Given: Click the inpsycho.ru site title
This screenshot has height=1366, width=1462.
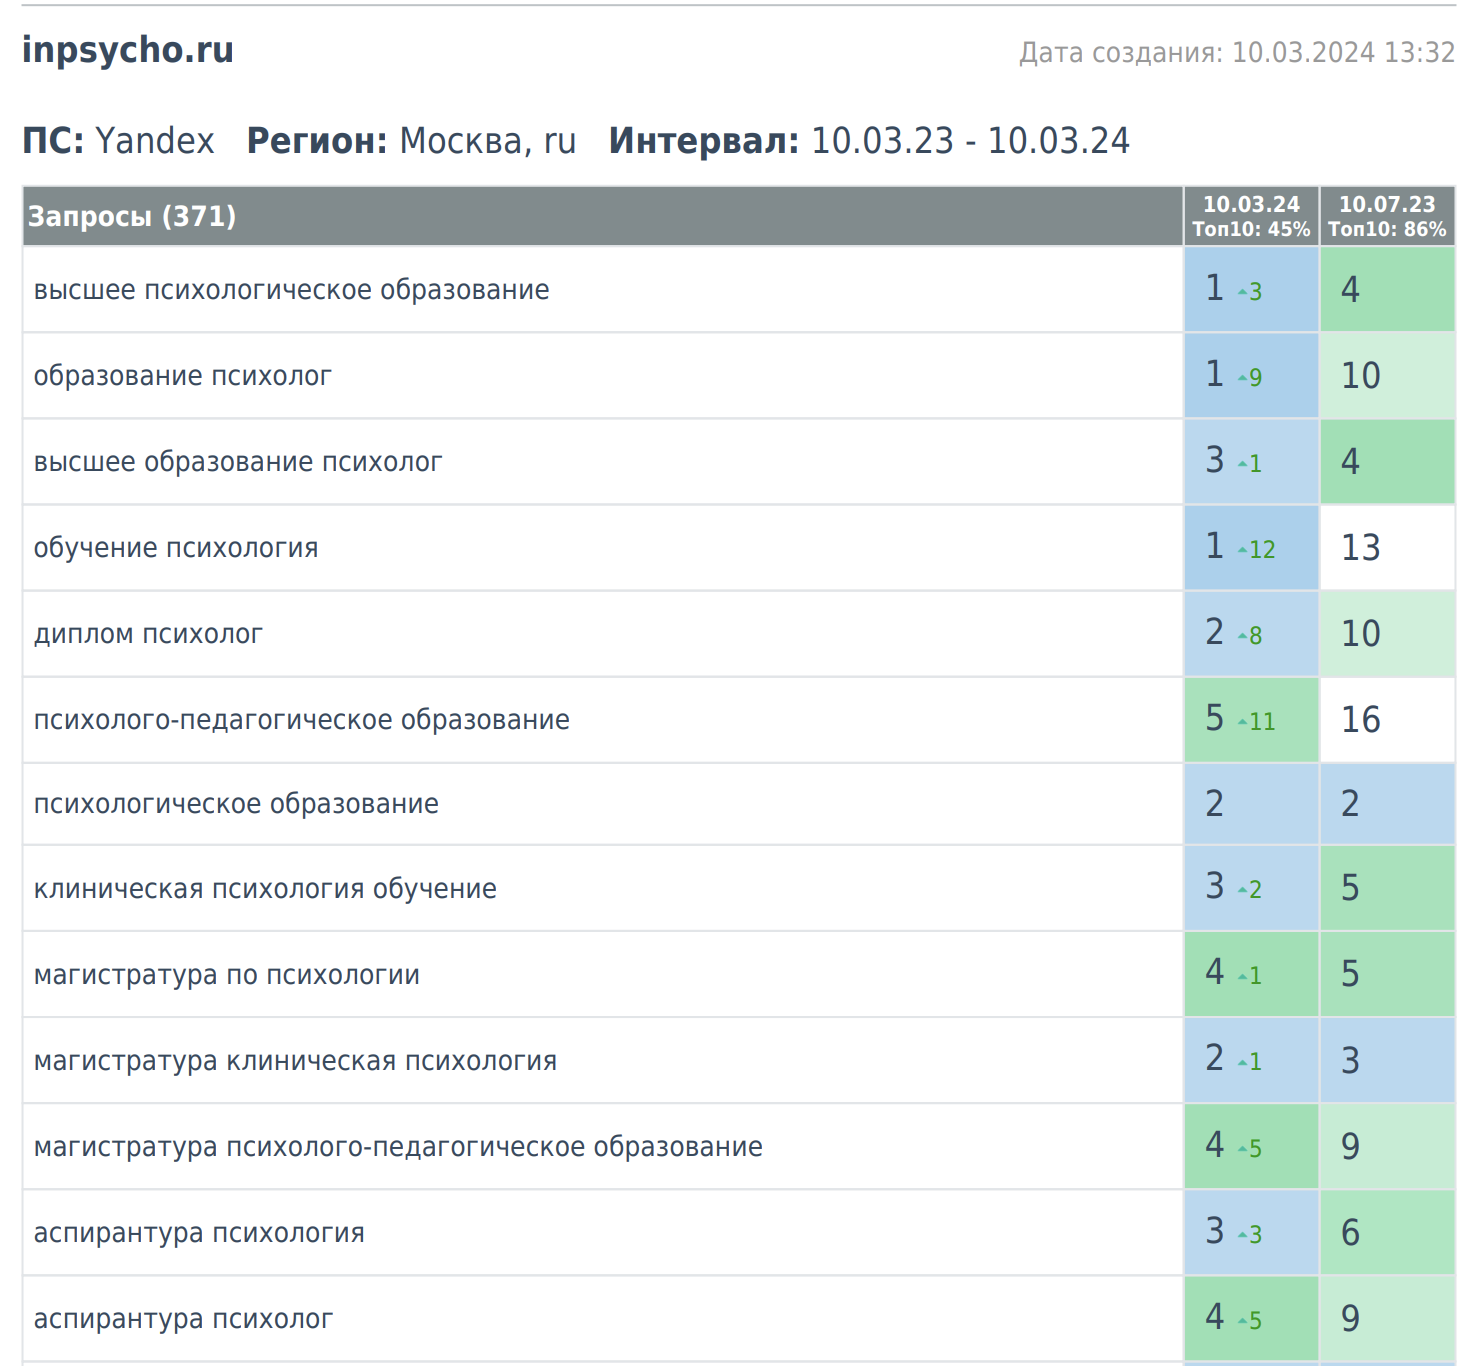Looking at the screenshot, I should [x=128, y=50].
